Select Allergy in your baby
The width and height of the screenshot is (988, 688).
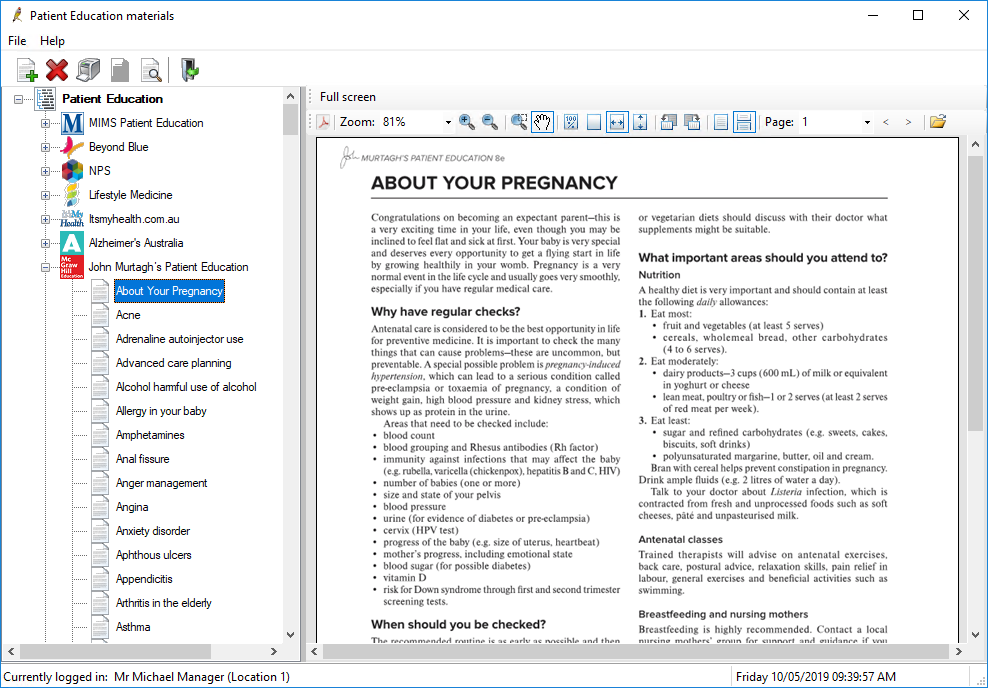(x=161, y=411)
